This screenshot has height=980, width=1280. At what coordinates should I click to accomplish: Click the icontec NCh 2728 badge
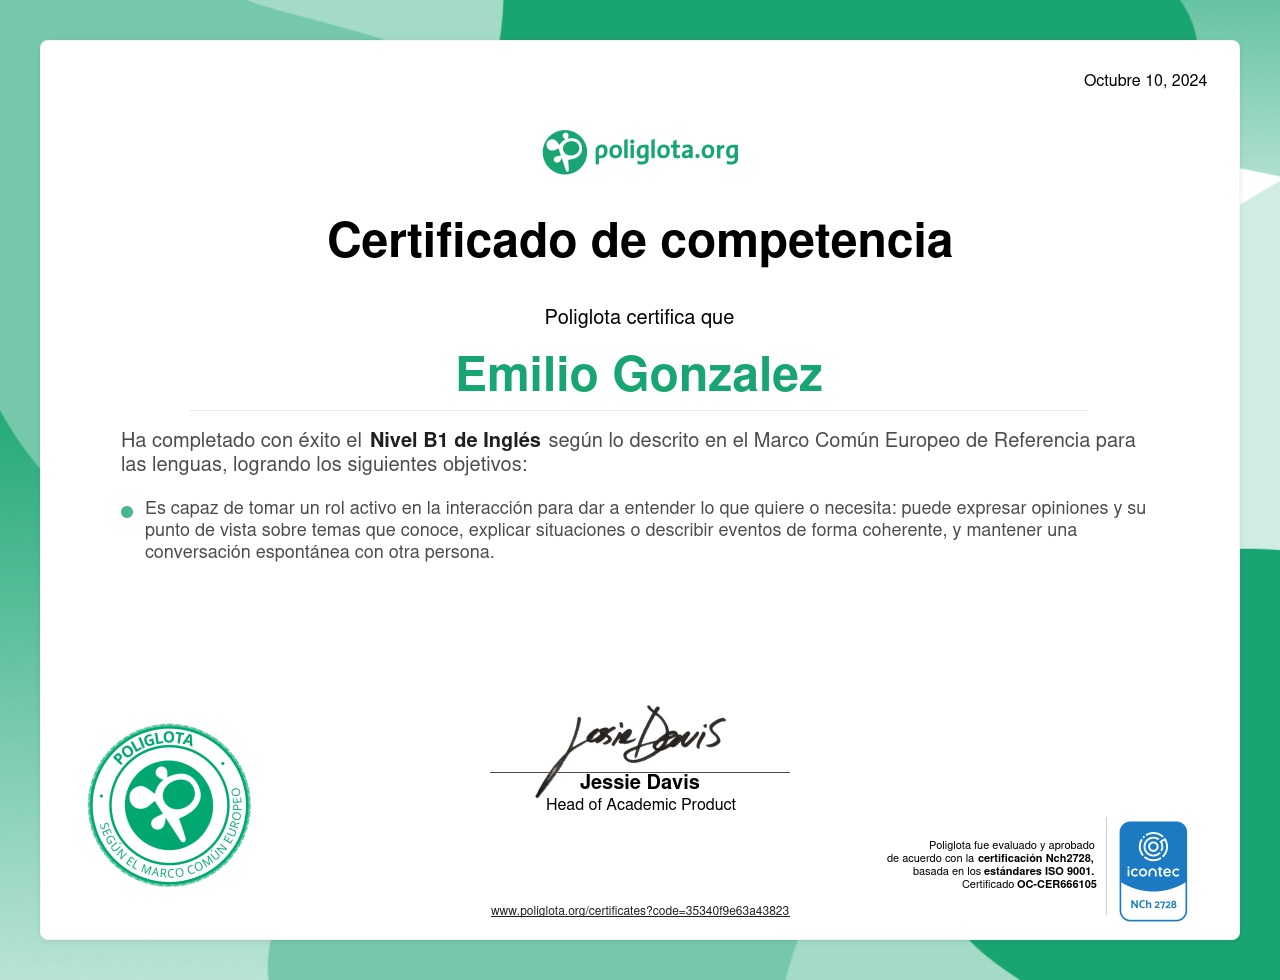coord(1153,871)
